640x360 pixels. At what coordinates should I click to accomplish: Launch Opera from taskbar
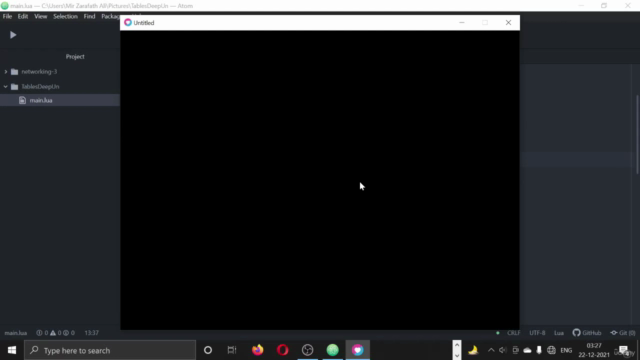282,350
